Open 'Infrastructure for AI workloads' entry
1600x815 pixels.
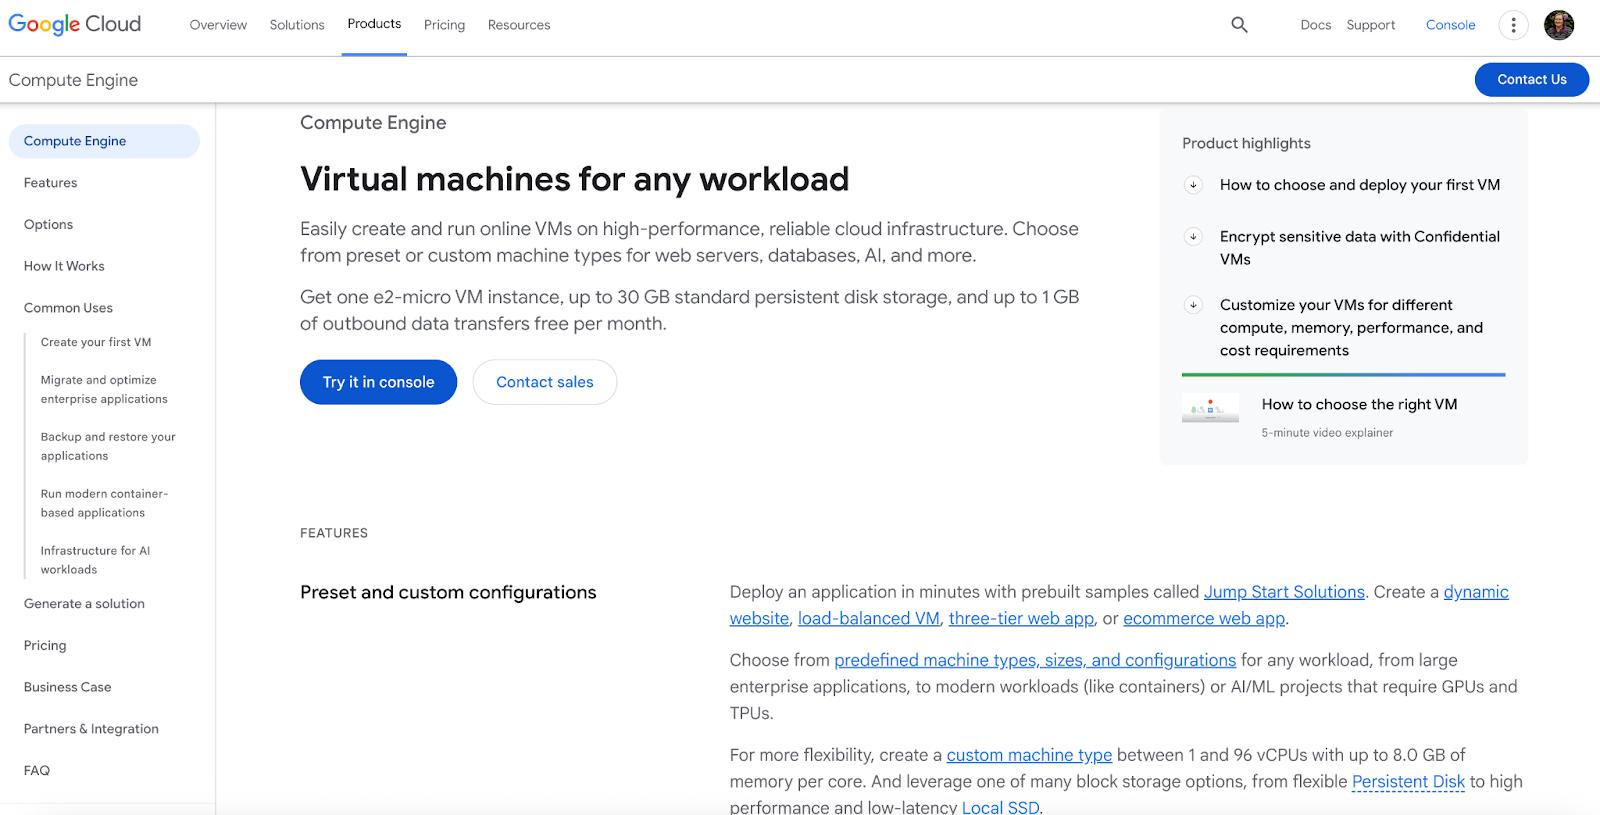95,560
